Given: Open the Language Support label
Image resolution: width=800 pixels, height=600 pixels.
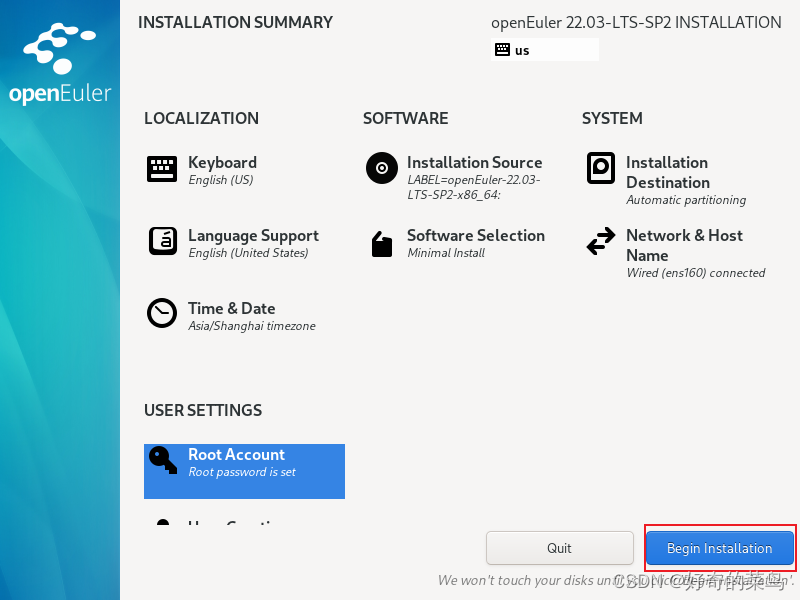Looking at the screenshot, I should coord(253,235).
